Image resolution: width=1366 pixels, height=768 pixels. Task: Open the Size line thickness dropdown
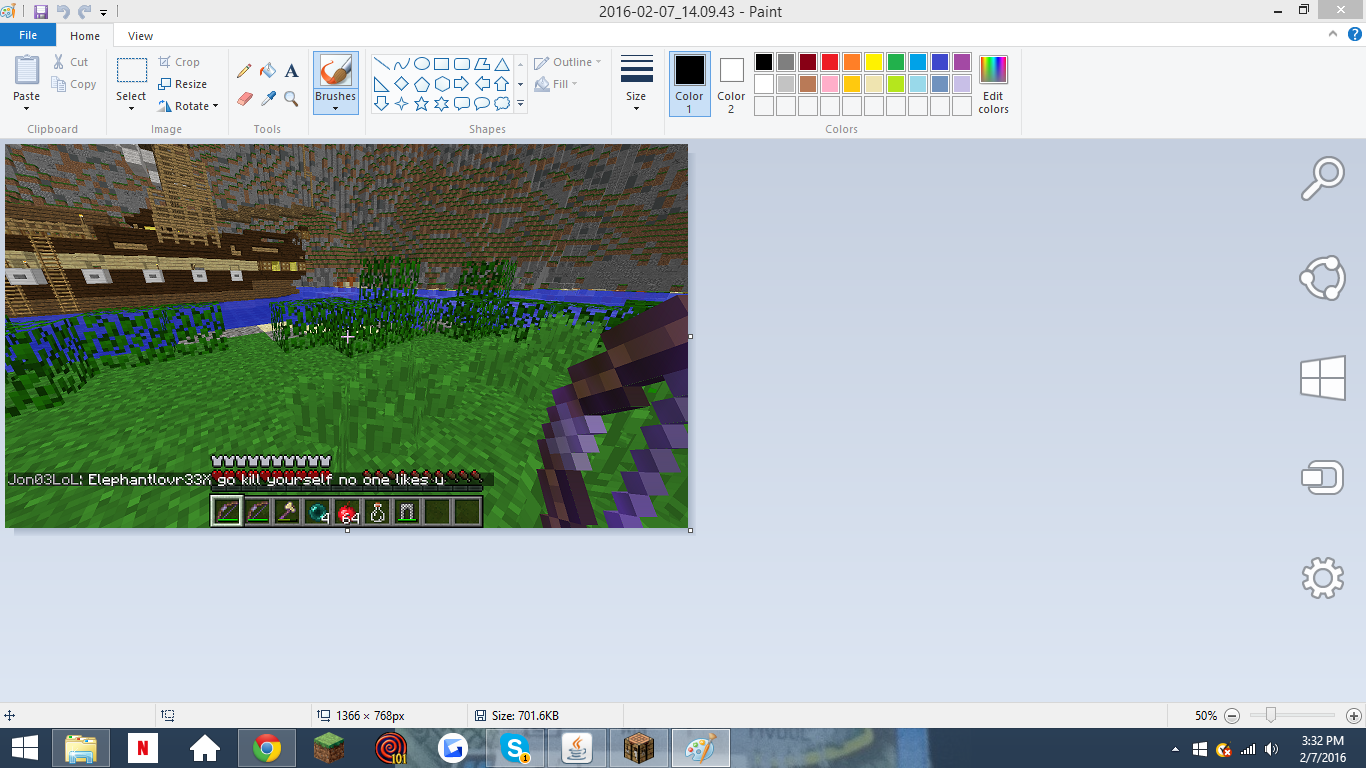(636, 84)
